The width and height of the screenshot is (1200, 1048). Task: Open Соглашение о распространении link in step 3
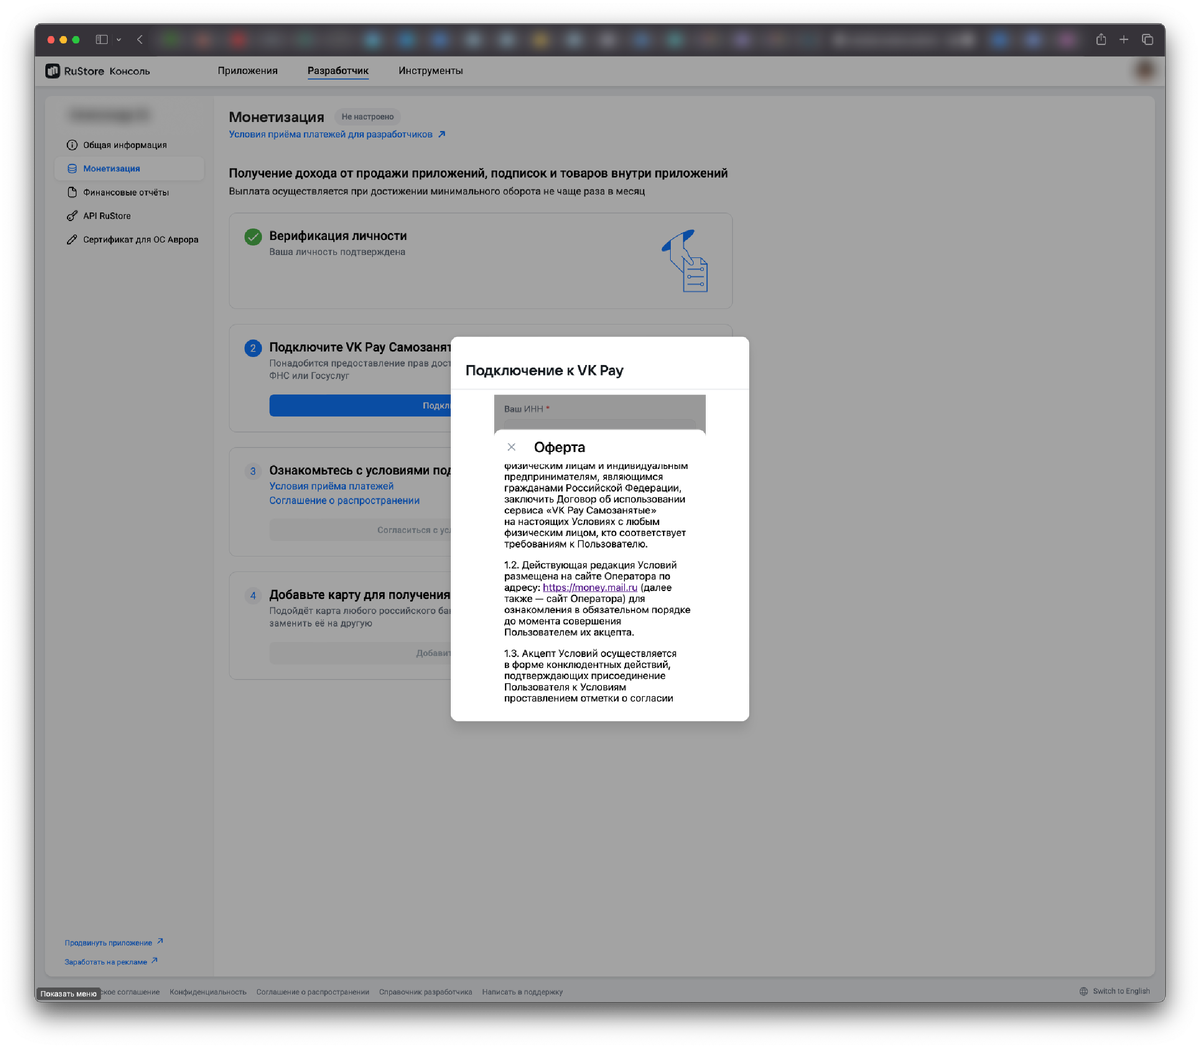(x=344, y=500)
